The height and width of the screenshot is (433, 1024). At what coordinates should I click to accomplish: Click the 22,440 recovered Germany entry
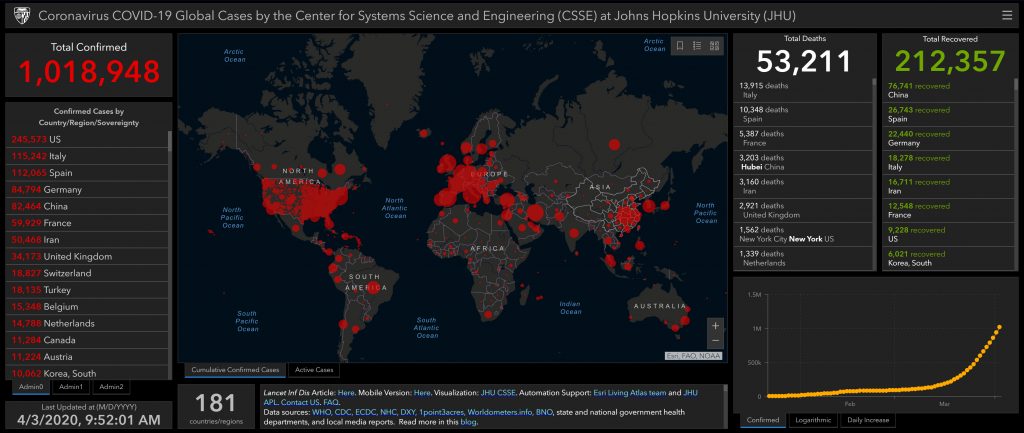948,138
